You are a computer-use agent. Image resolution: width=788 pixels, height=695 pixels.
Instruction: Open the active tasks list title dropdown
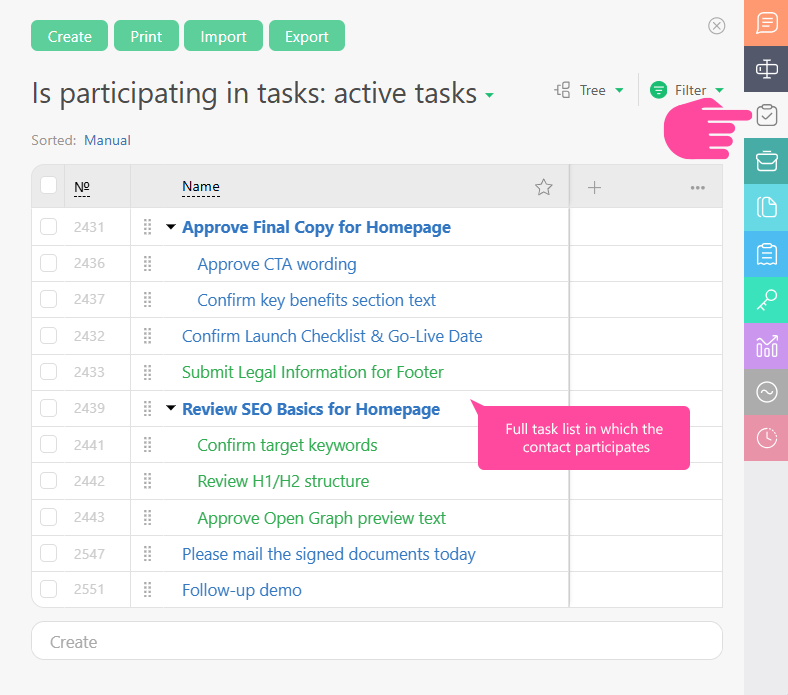point(489,96)
